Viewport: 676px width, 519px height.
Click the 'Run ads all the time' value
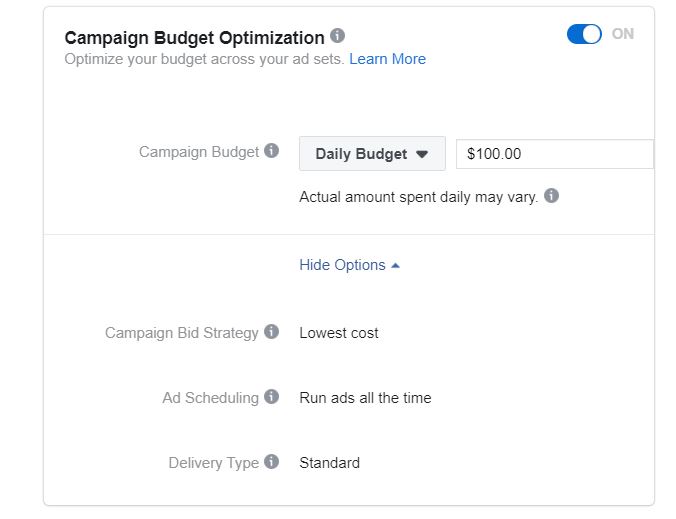(x=365, y=397)
